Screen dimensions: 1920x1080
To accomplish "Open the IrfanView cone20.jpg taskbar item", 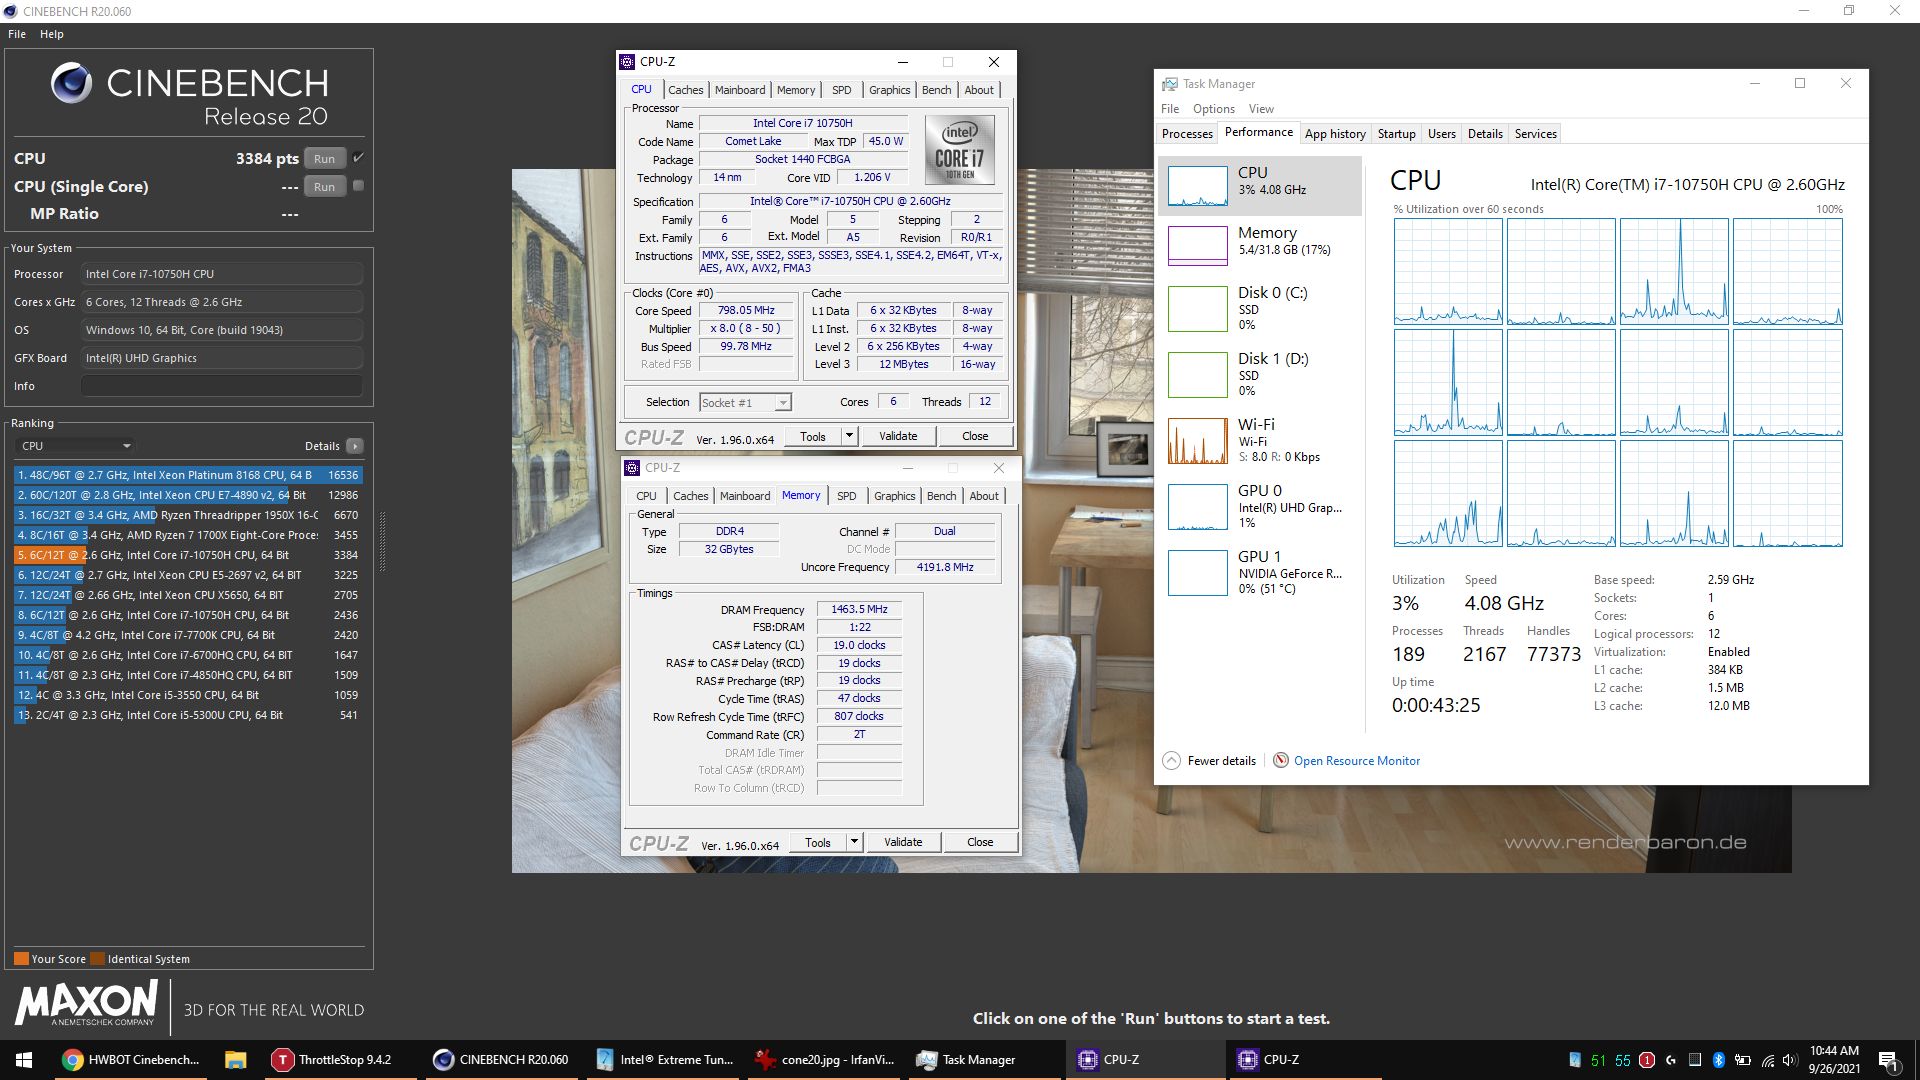I will point(824,1060).
